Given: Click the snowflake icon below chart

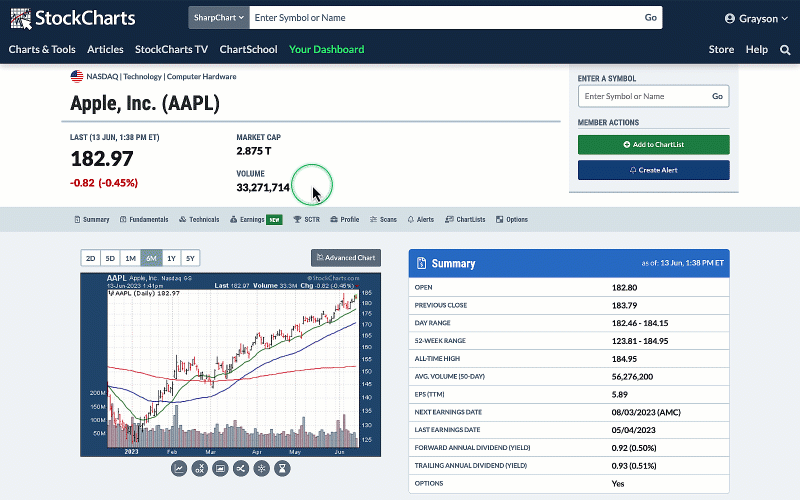Looking at the screenshot, I should pyautogui.click(x=262, y=468).
